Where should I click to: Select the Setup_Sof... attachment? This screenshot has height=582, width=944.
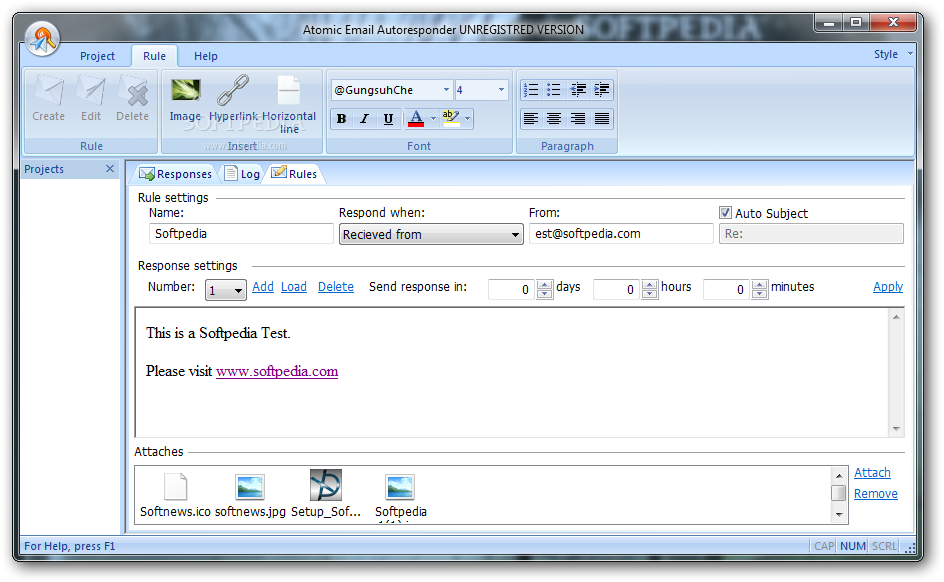[326, 494]
